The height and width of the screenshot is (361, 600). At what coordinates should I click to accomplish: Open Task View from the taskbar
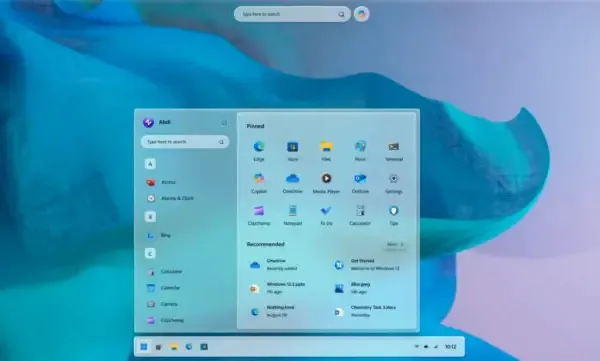tap(158, 347)
